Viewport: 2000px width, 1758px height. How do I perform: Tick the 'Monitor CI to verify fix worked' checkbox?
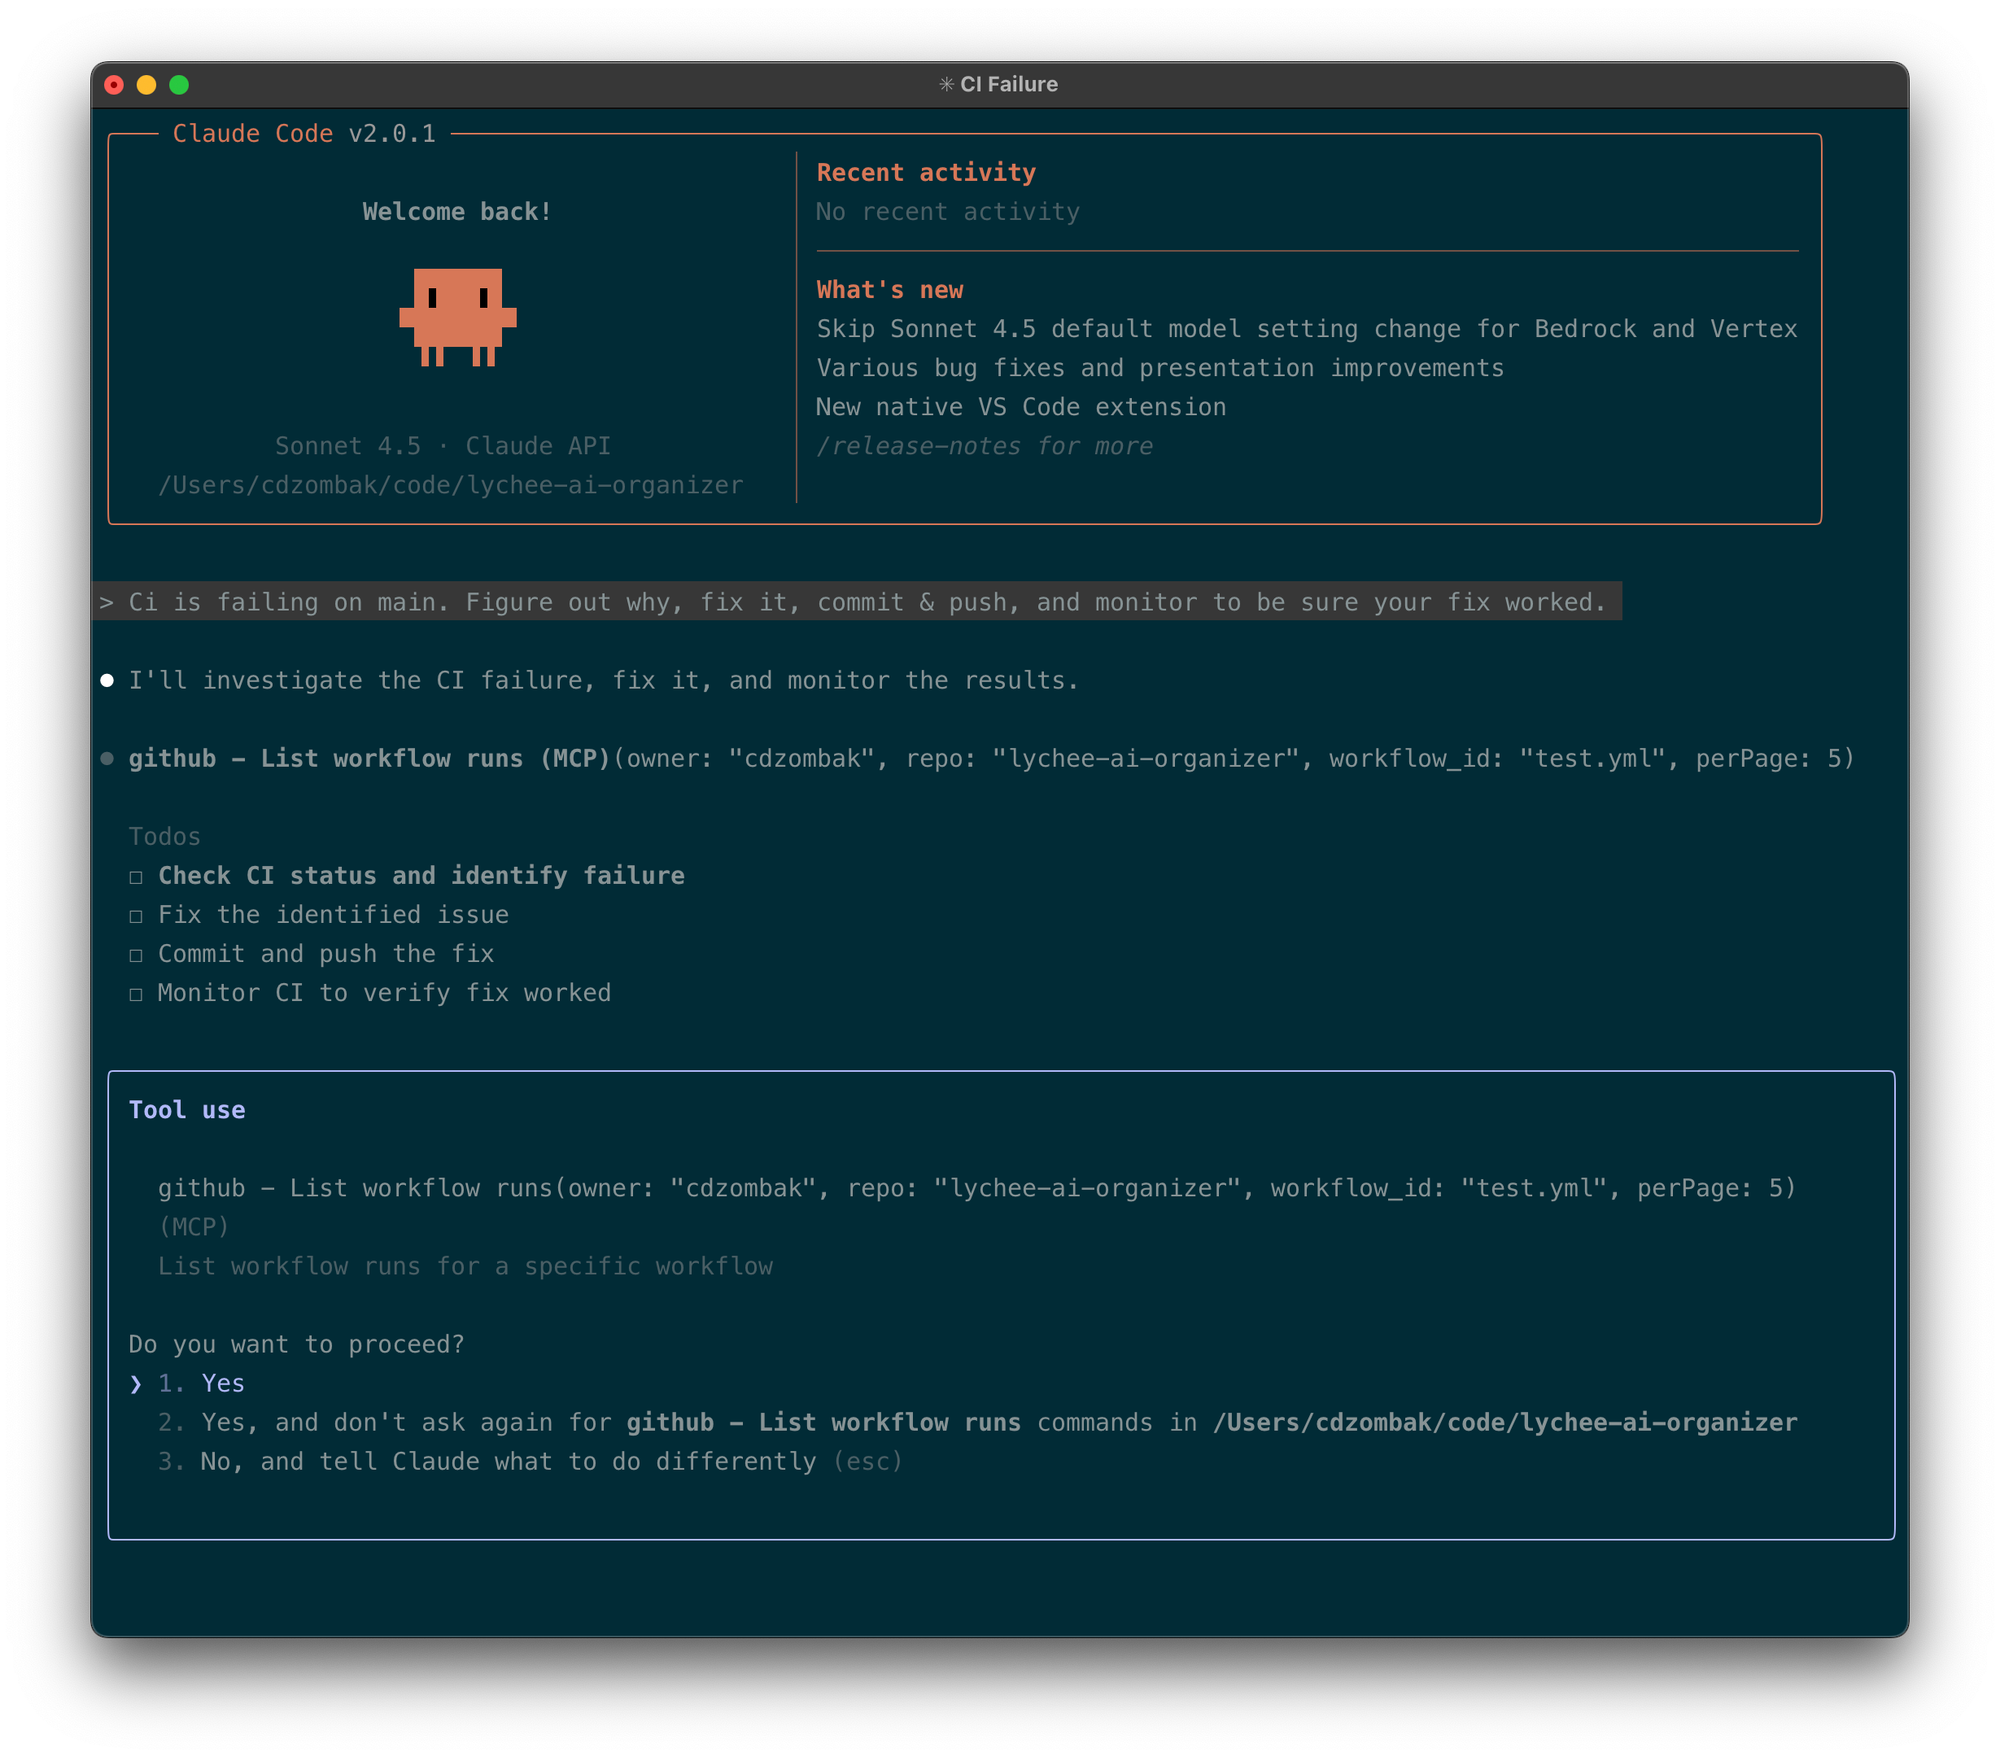pyautogui.click(x=136, y=994)
